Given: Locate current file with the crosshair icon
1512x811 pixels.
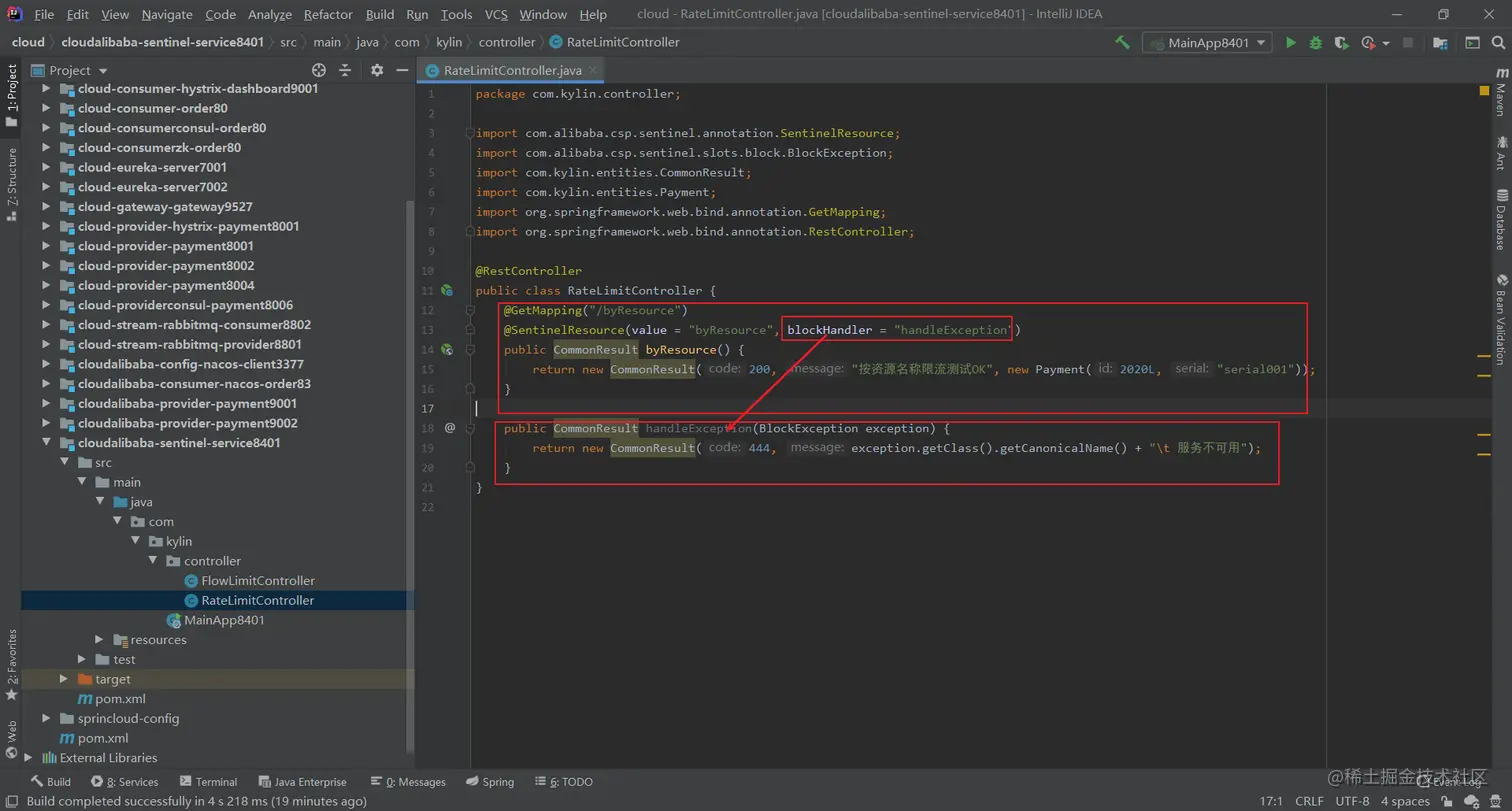Looking at the screenshot, I should 319,70.
